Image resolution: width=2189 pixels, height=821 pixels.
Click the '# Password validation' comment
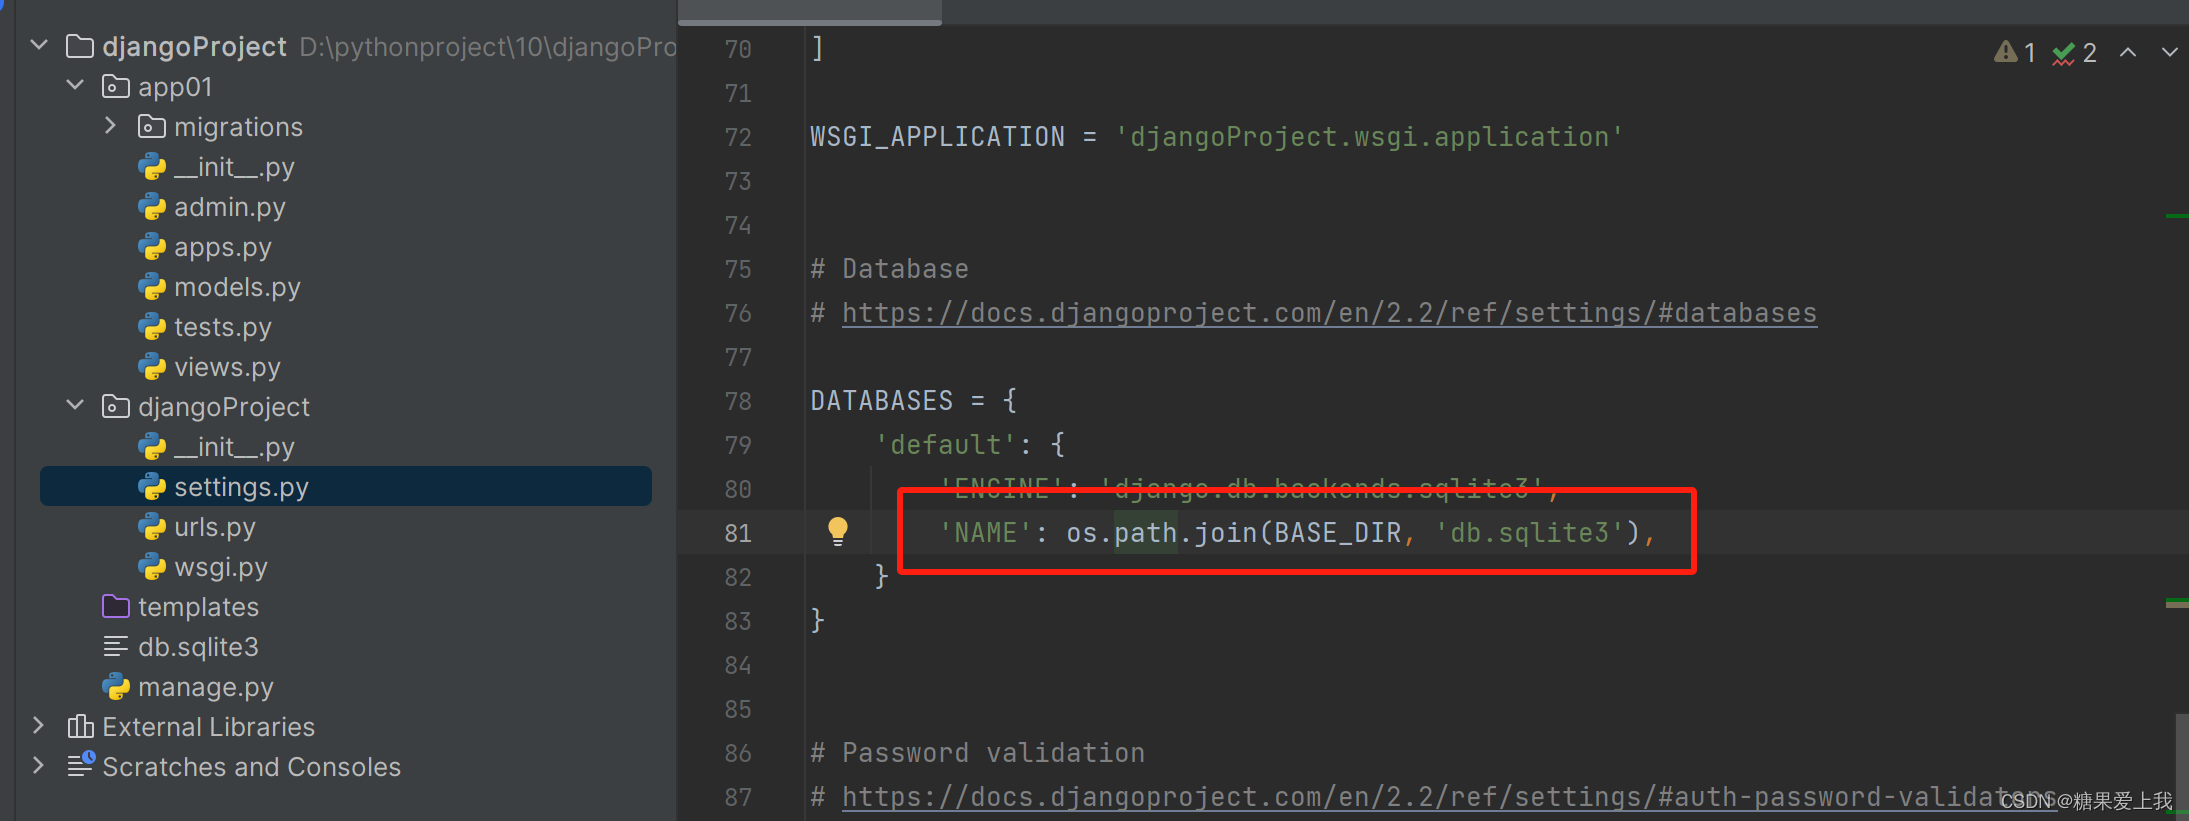click(x=977, y=753)
